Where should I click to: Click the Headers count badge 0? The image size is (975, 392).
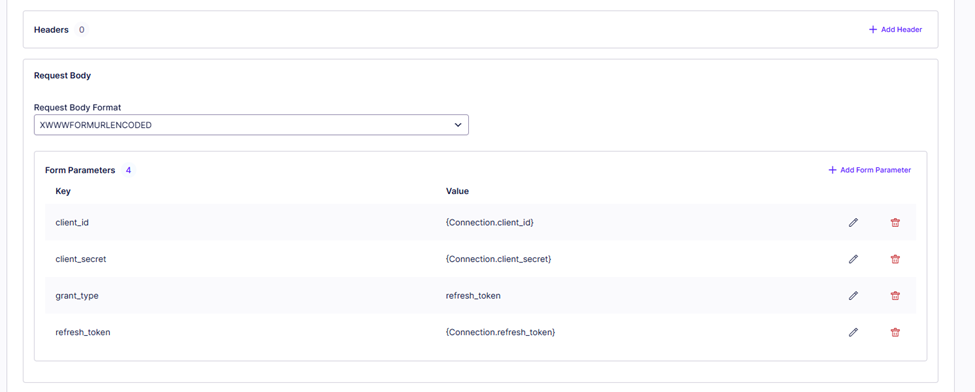pyautogui.click(x=81, y=29)
